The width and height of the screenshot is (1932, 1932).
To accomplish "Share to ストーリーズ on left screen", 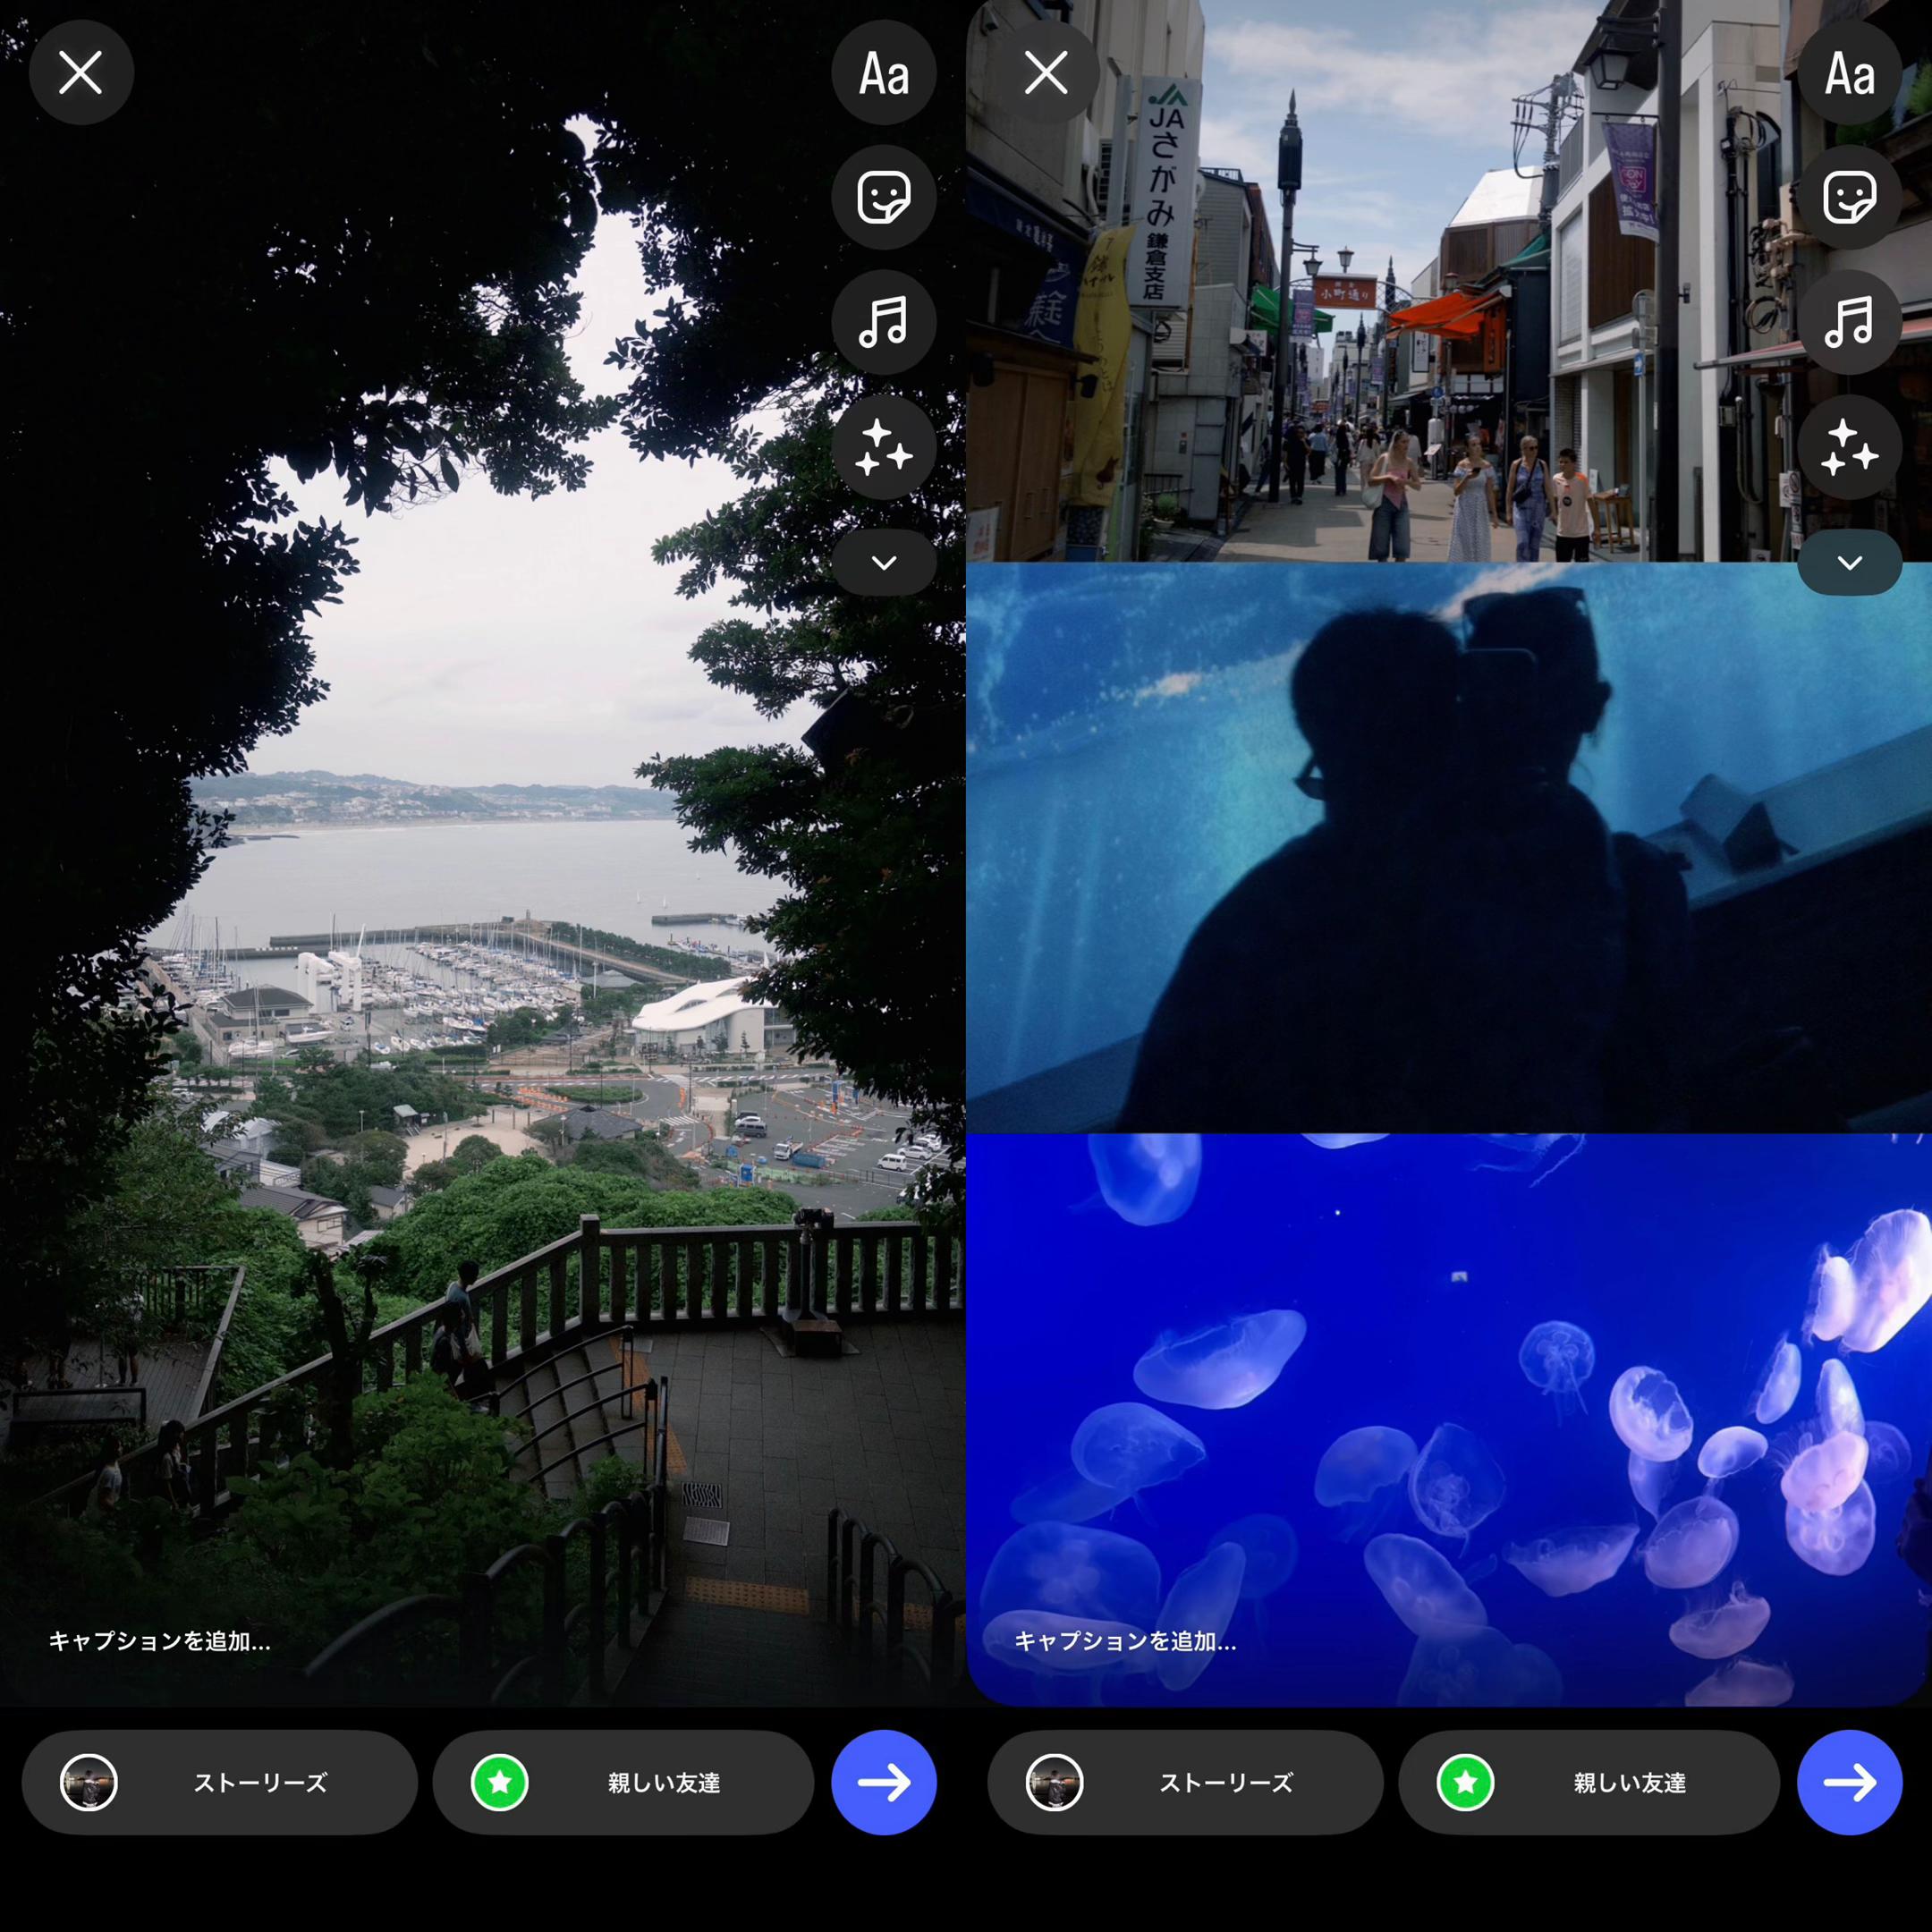I will pos(220,1782).
